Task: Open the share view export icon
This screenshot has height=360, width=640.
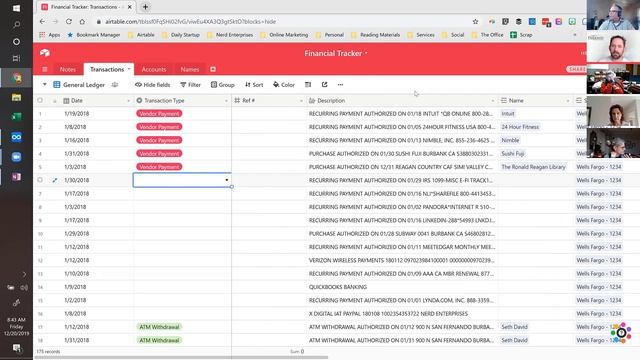Action: pos(324,85)
